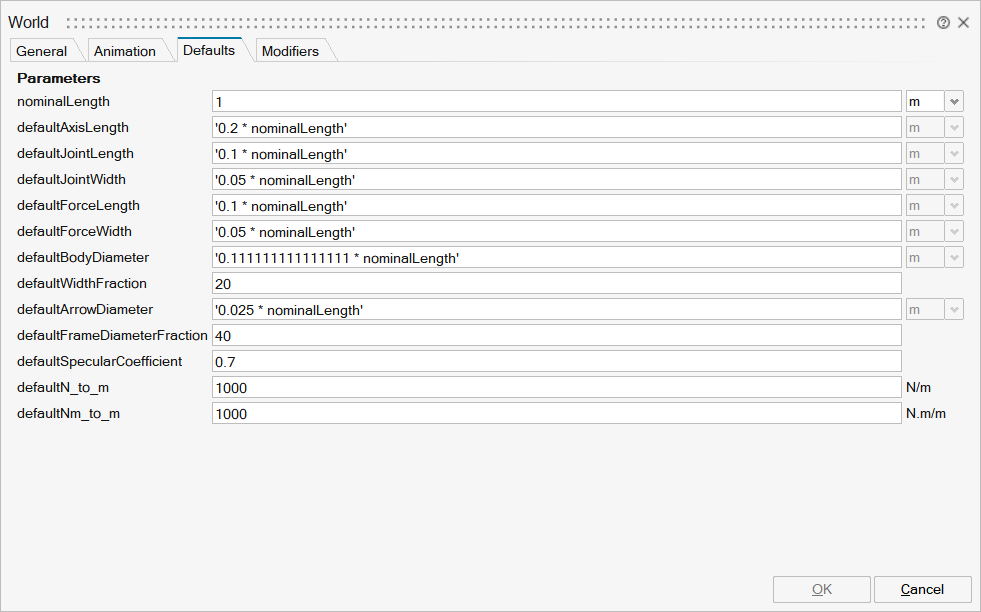Viewport: 981px width, 612px height.
Task: Select the Defaults tab
Action: (x=209, y=50)
